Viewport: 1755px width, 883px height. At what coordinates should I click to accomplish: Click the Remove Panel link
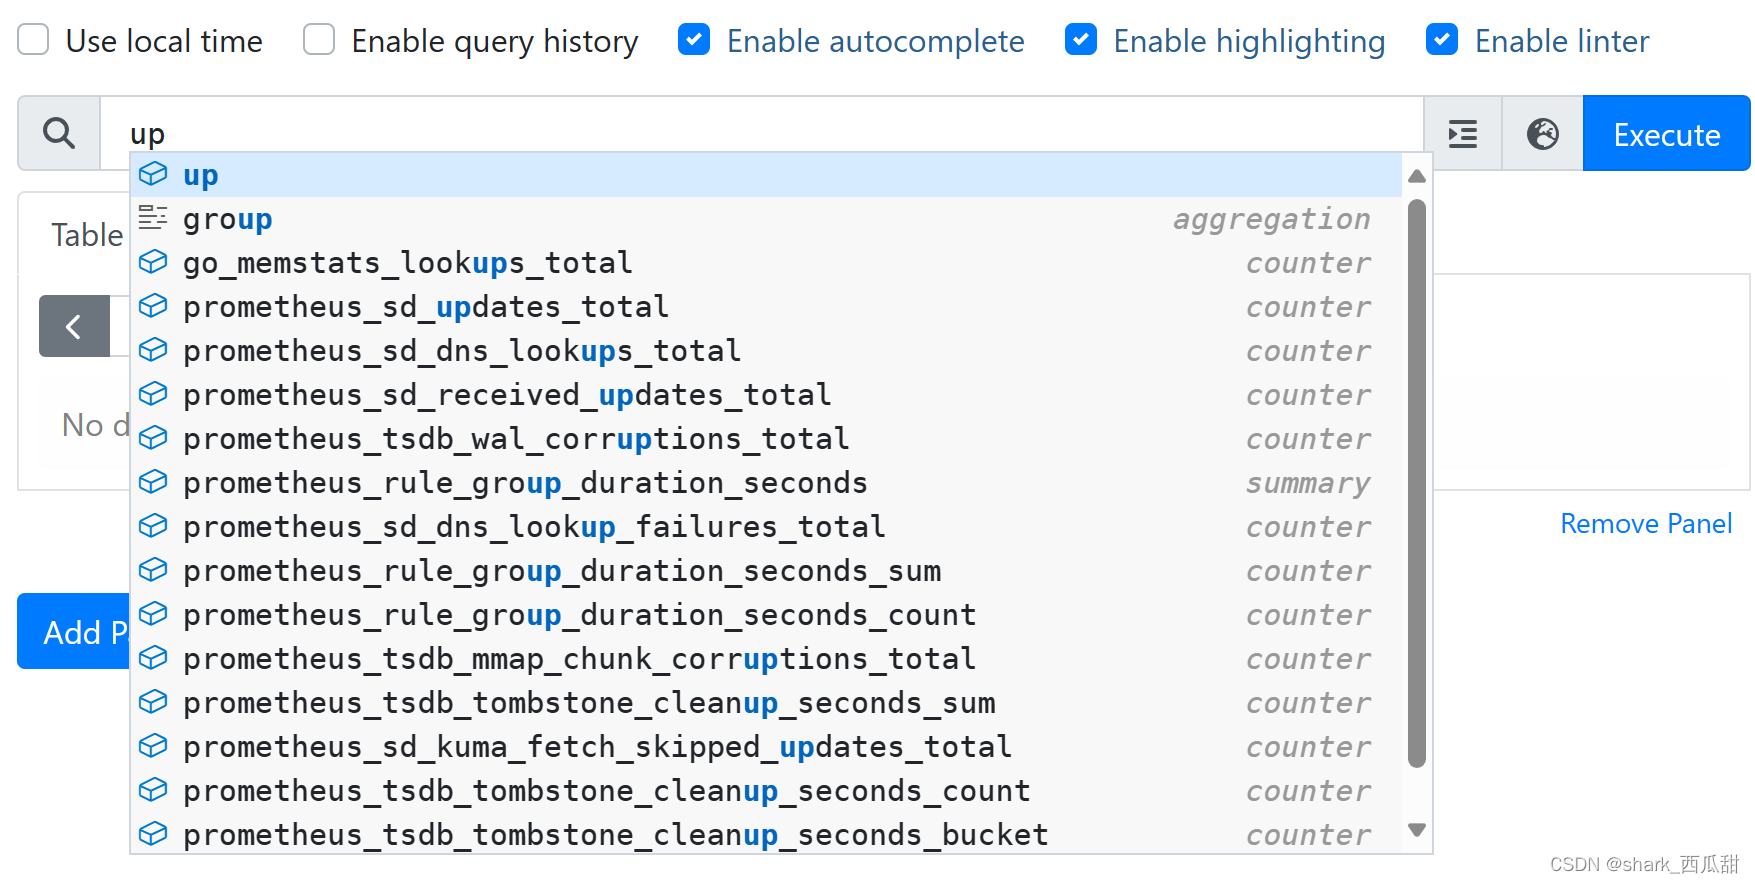[1646, 524]
